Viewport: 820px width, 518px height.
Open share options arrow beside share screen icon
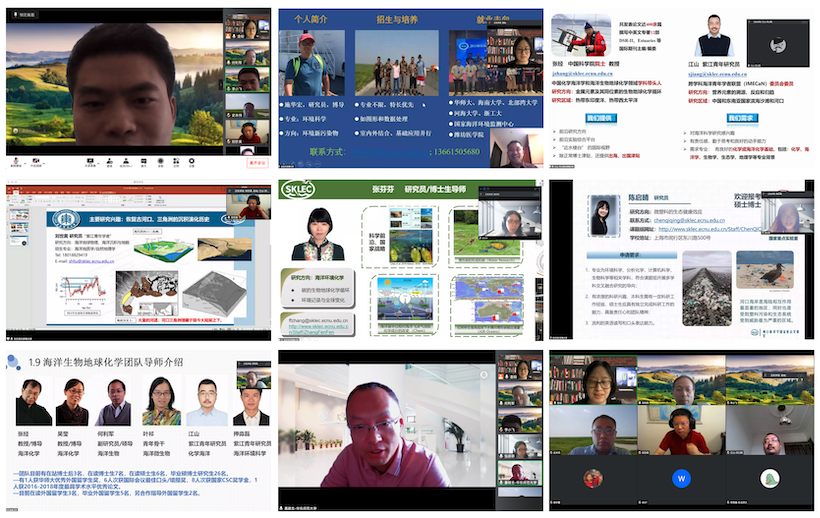98,163
